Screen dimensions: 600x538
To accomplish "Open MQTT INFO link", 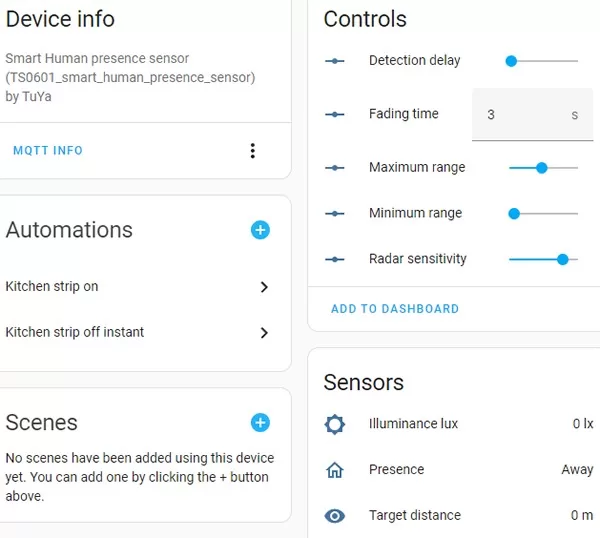I will pyautogui.click(x=48, y=150).
